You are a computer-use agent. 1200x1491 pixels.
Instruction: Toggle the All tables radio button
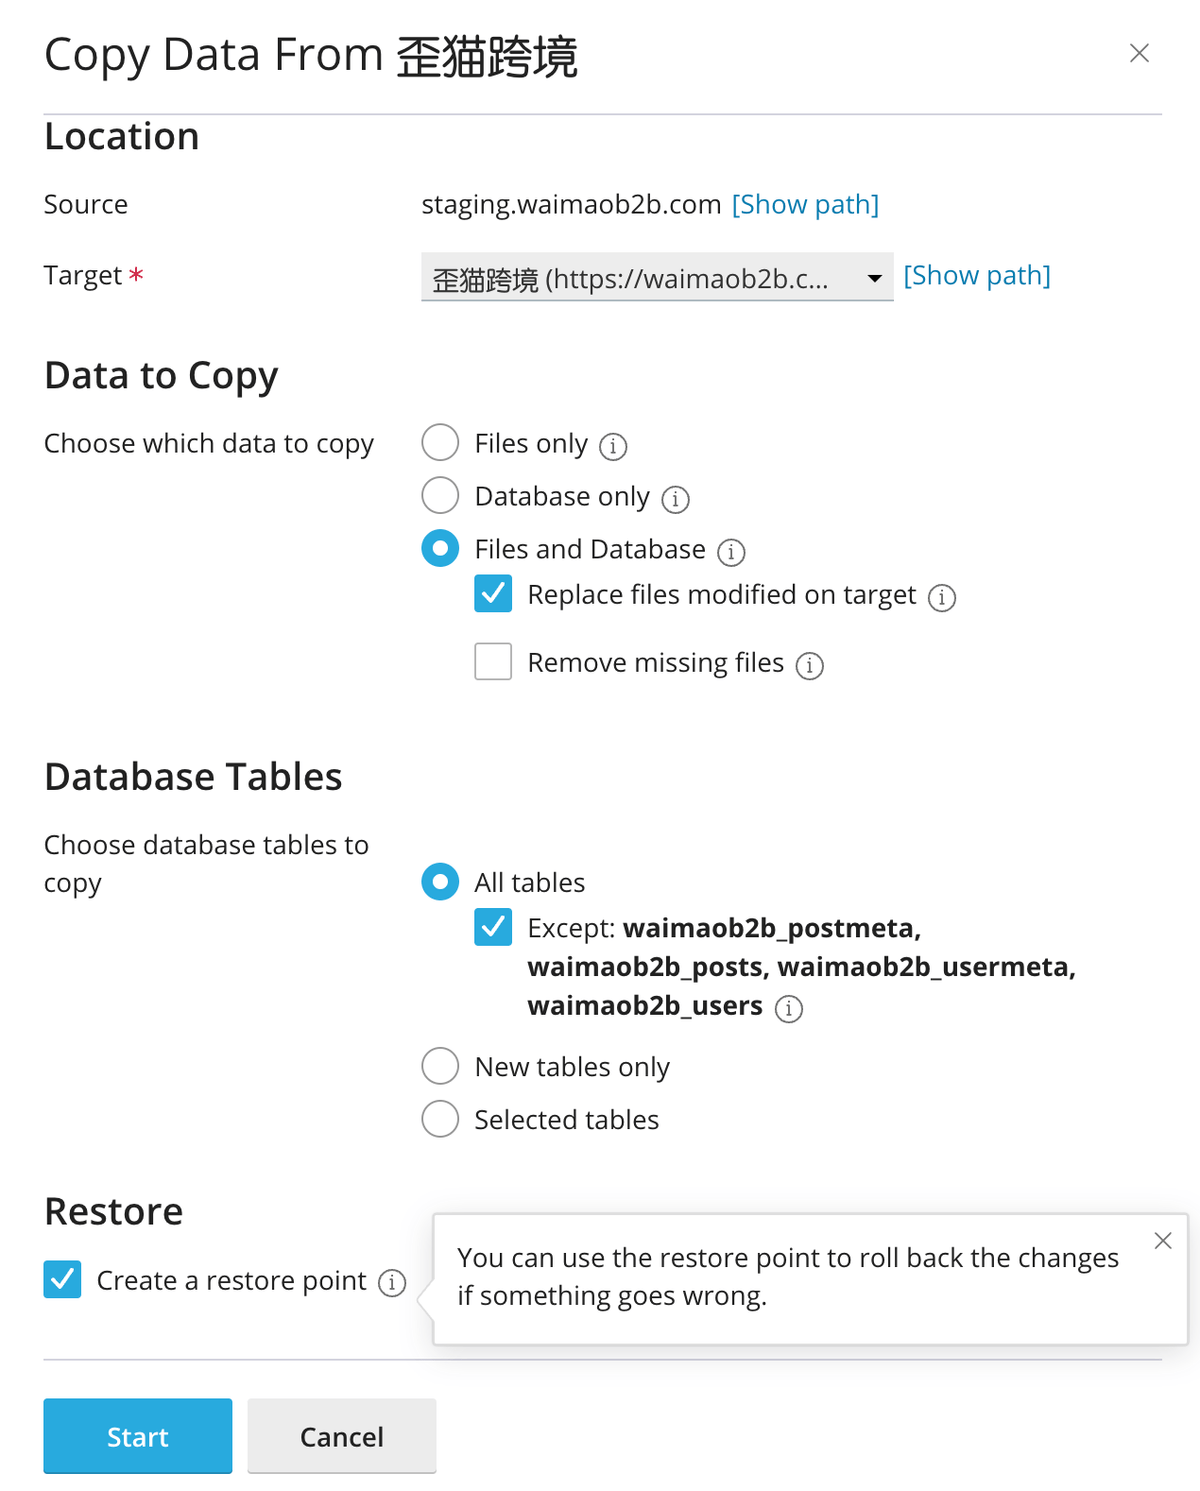440,882
